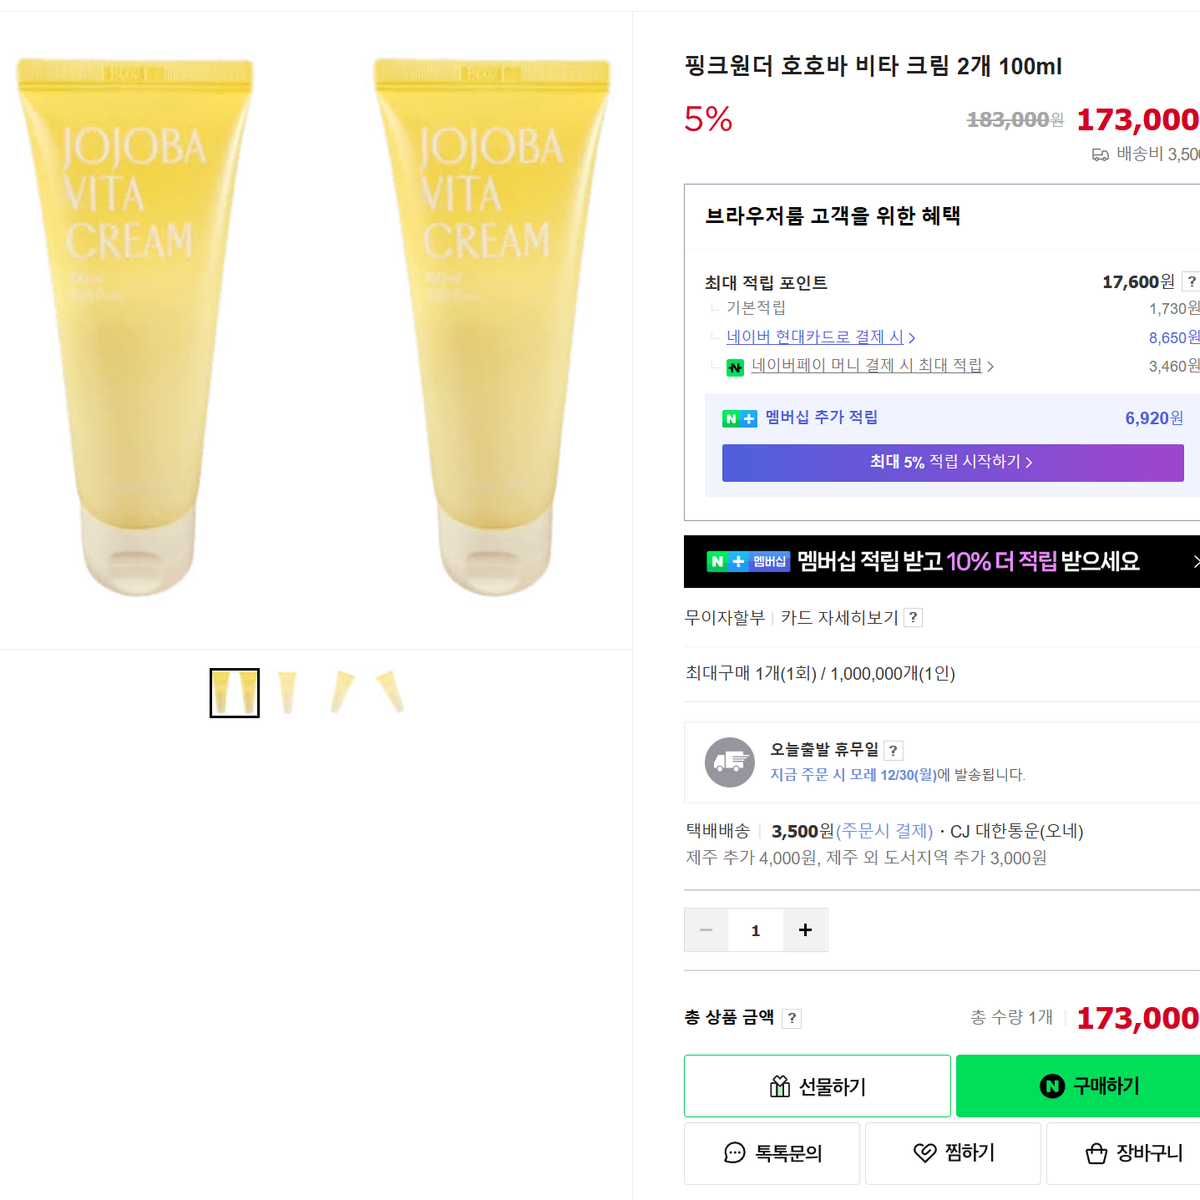The height and width of the screenshot is (1200, 1200).
Task: Increase quantity with the plus button
Action: tap(805, 930)
